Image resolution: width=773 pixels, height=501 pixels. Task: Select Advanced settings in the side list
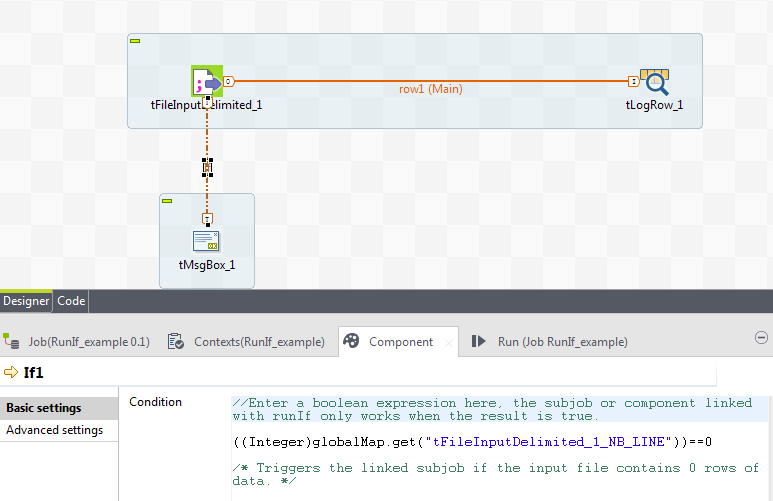(x=55, y=430)
